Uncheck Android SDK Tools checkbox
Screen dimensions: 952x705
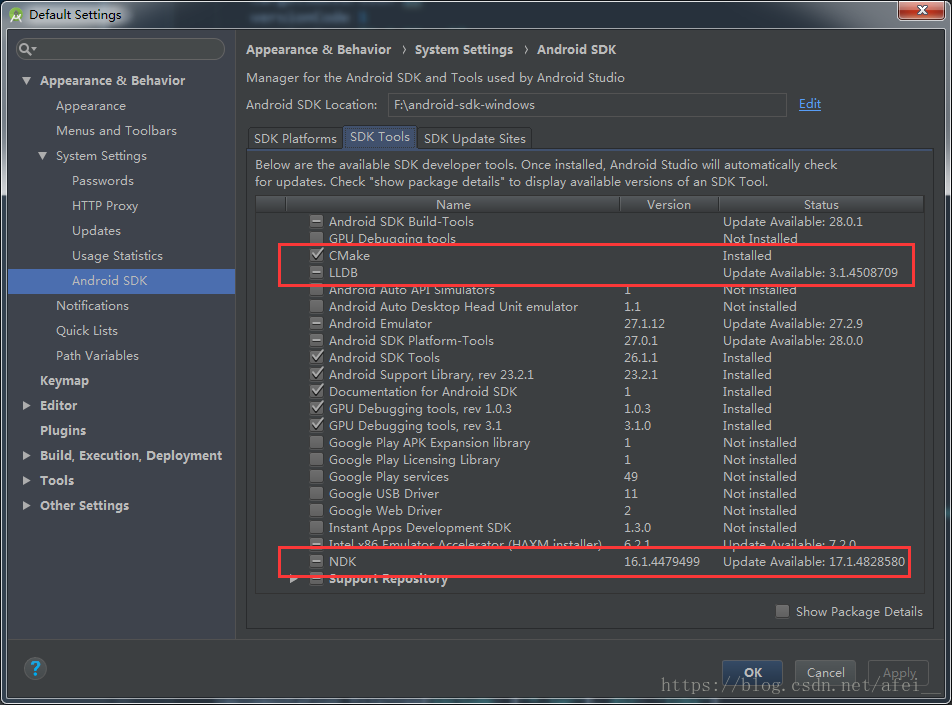click(316, 358)
